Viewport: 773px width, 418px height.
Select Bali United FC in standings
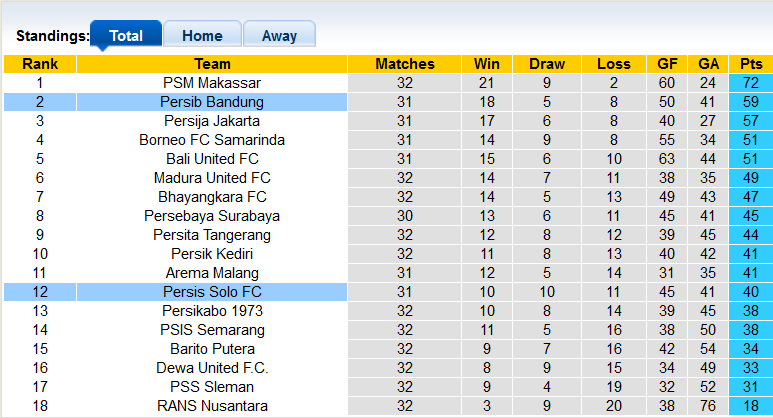[x=212, y=159]
